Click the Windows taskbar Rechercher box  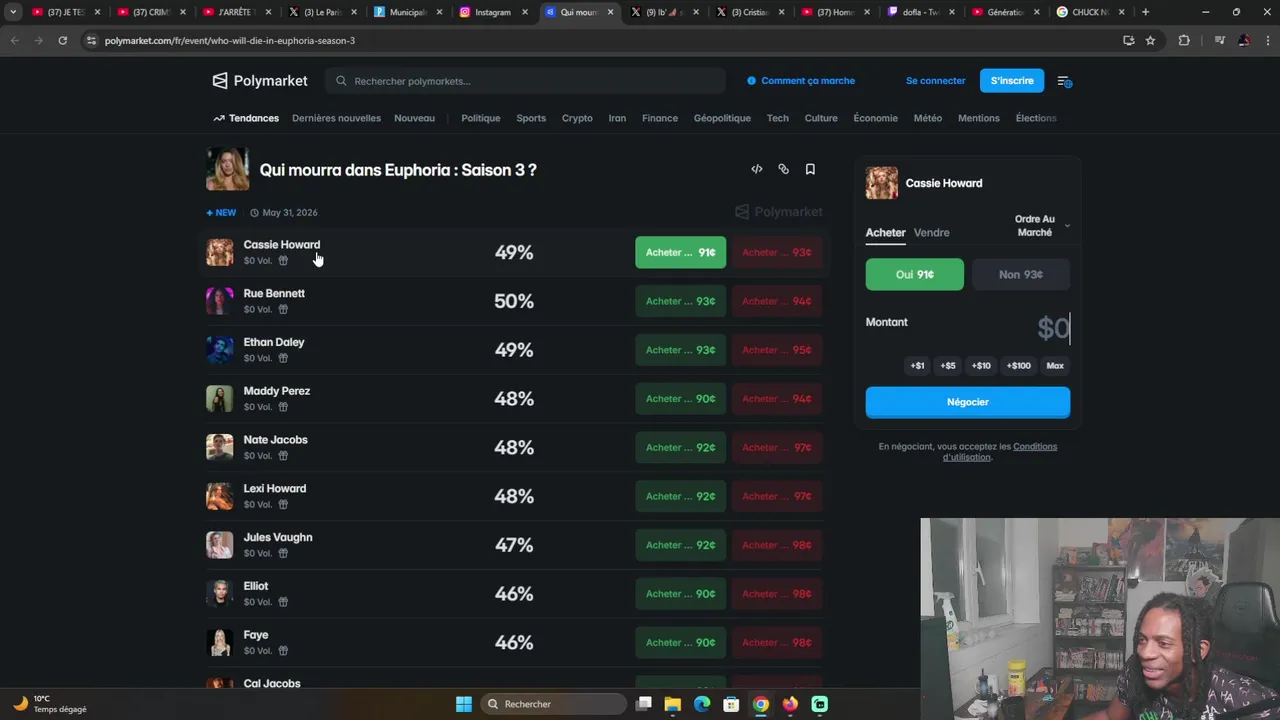tap(553, 704)
